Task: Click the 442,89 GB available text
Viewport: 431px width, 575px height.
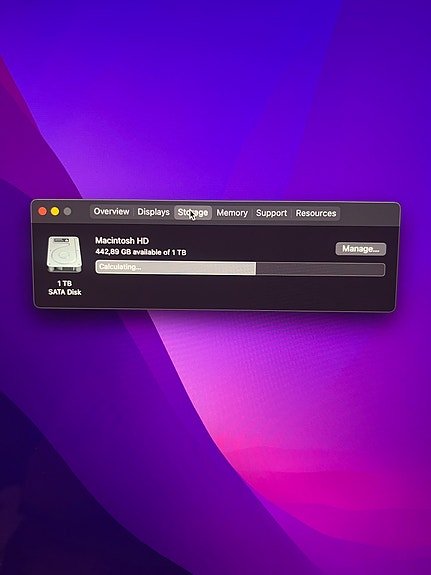Action: [141, 252]
